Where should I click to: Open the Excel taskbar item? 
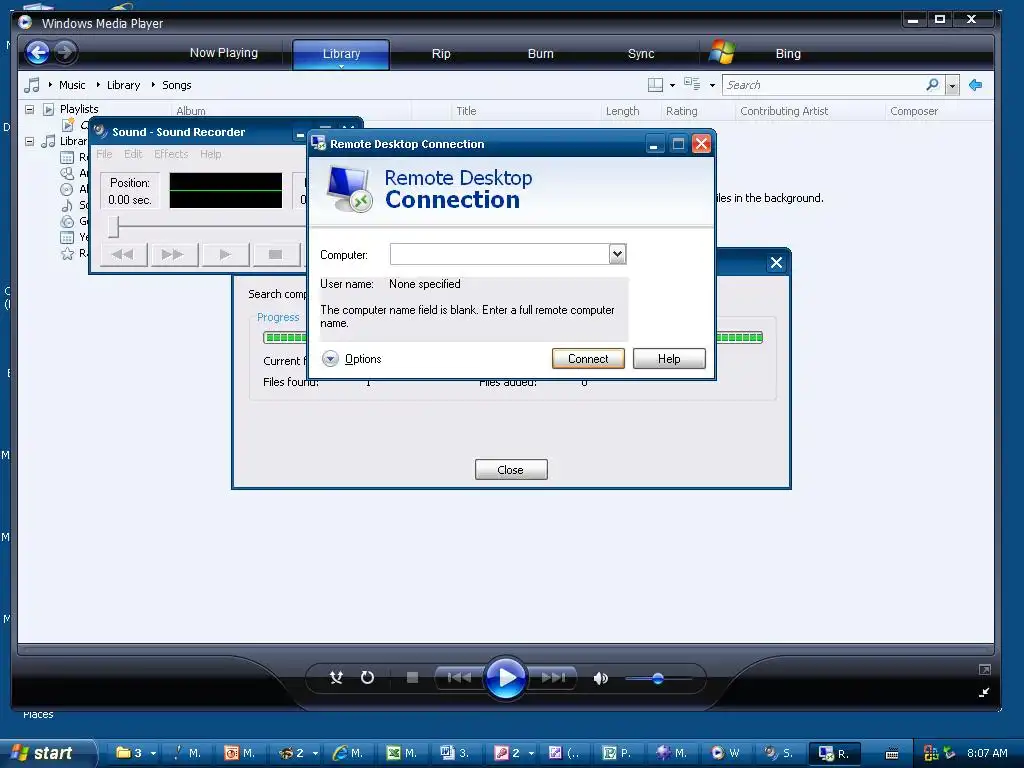(402, 753)
